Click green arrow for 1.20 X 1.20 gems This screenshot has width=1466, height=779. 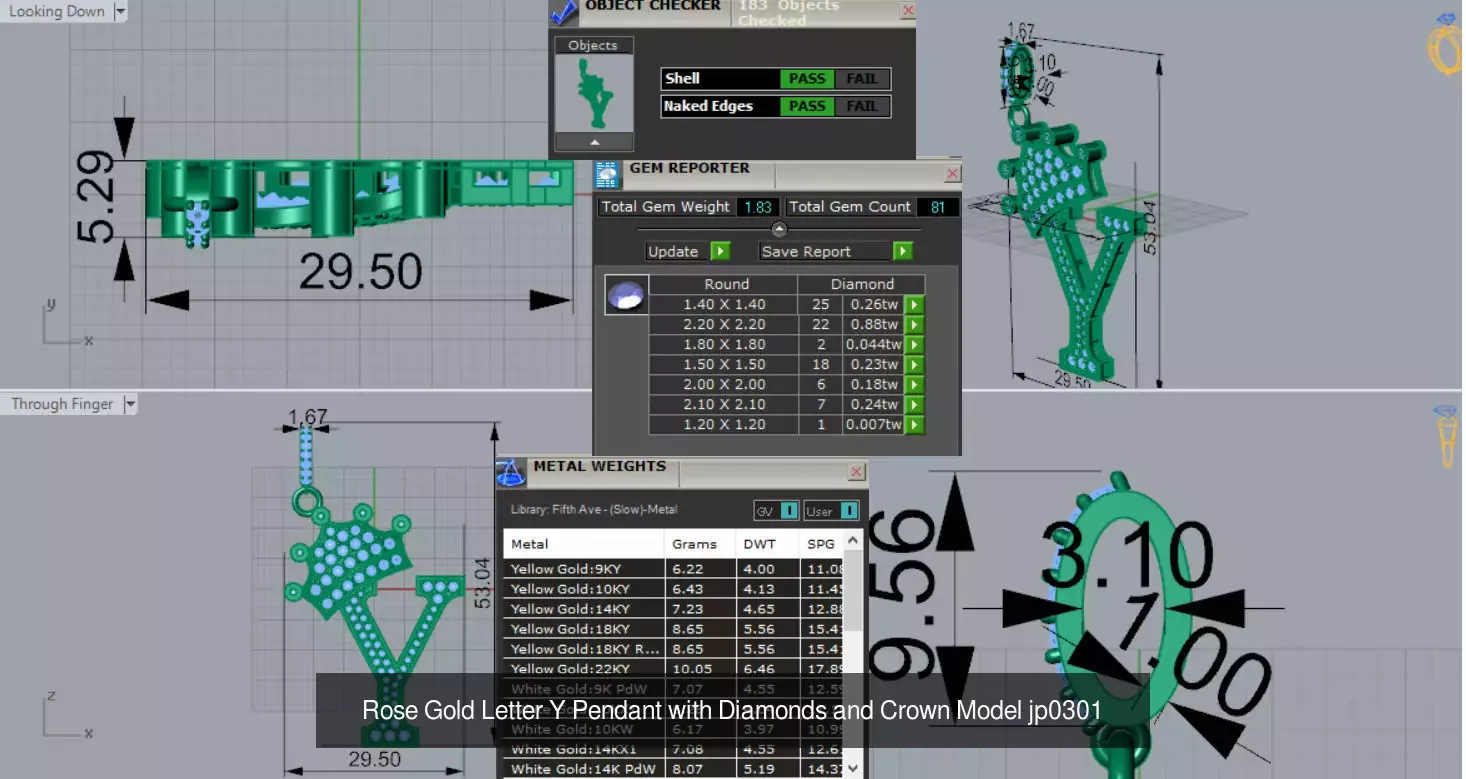(x=914, y=424)
